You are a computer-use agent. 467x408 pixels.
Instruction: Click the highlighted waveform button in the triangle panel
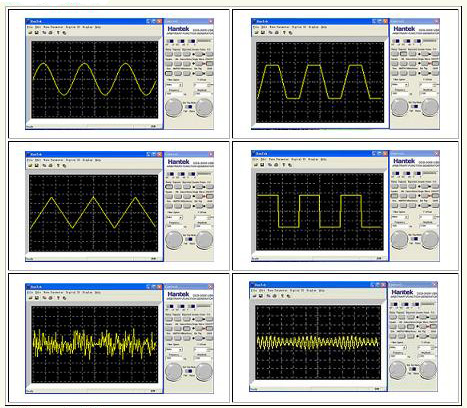[169, 187]
